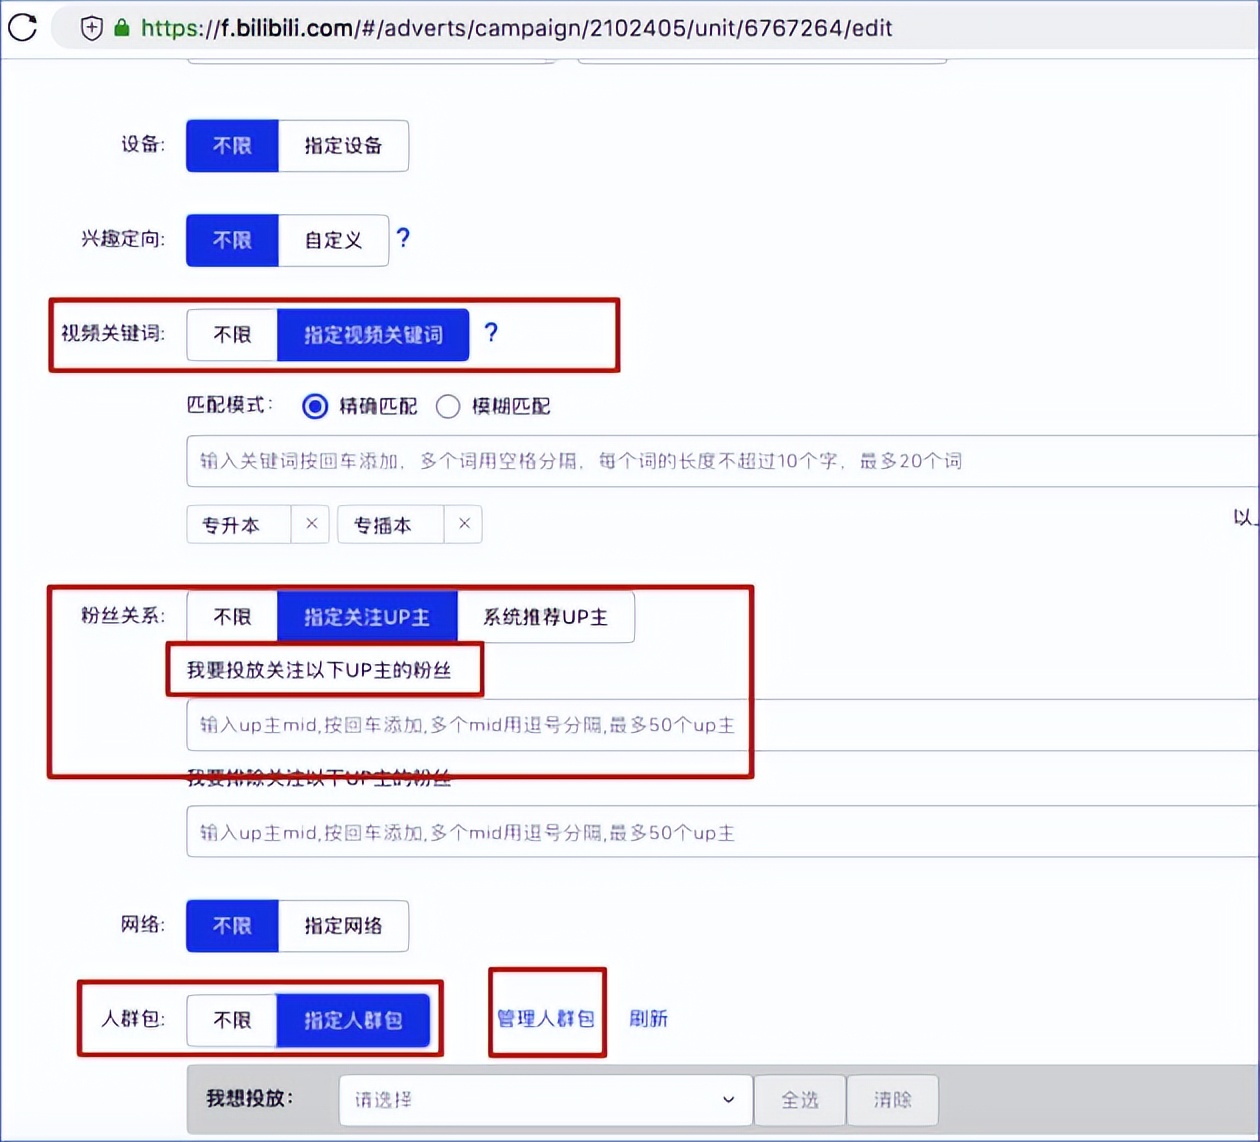Open the 请选择 dropdown under 我想投放
The image size is (1260, 1142).
tap(545, 1099)
